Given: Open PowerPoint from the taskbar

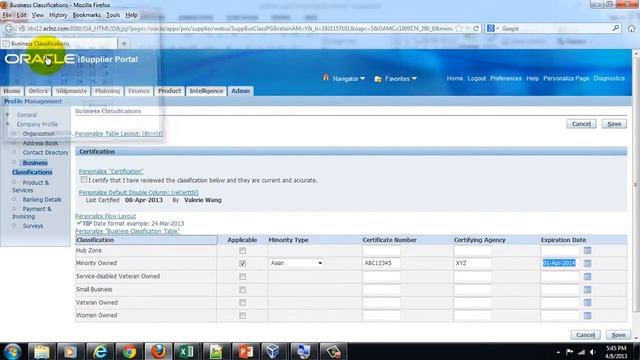Looking at the screenshot, I should pyautogui.click(x=245, y=351).
